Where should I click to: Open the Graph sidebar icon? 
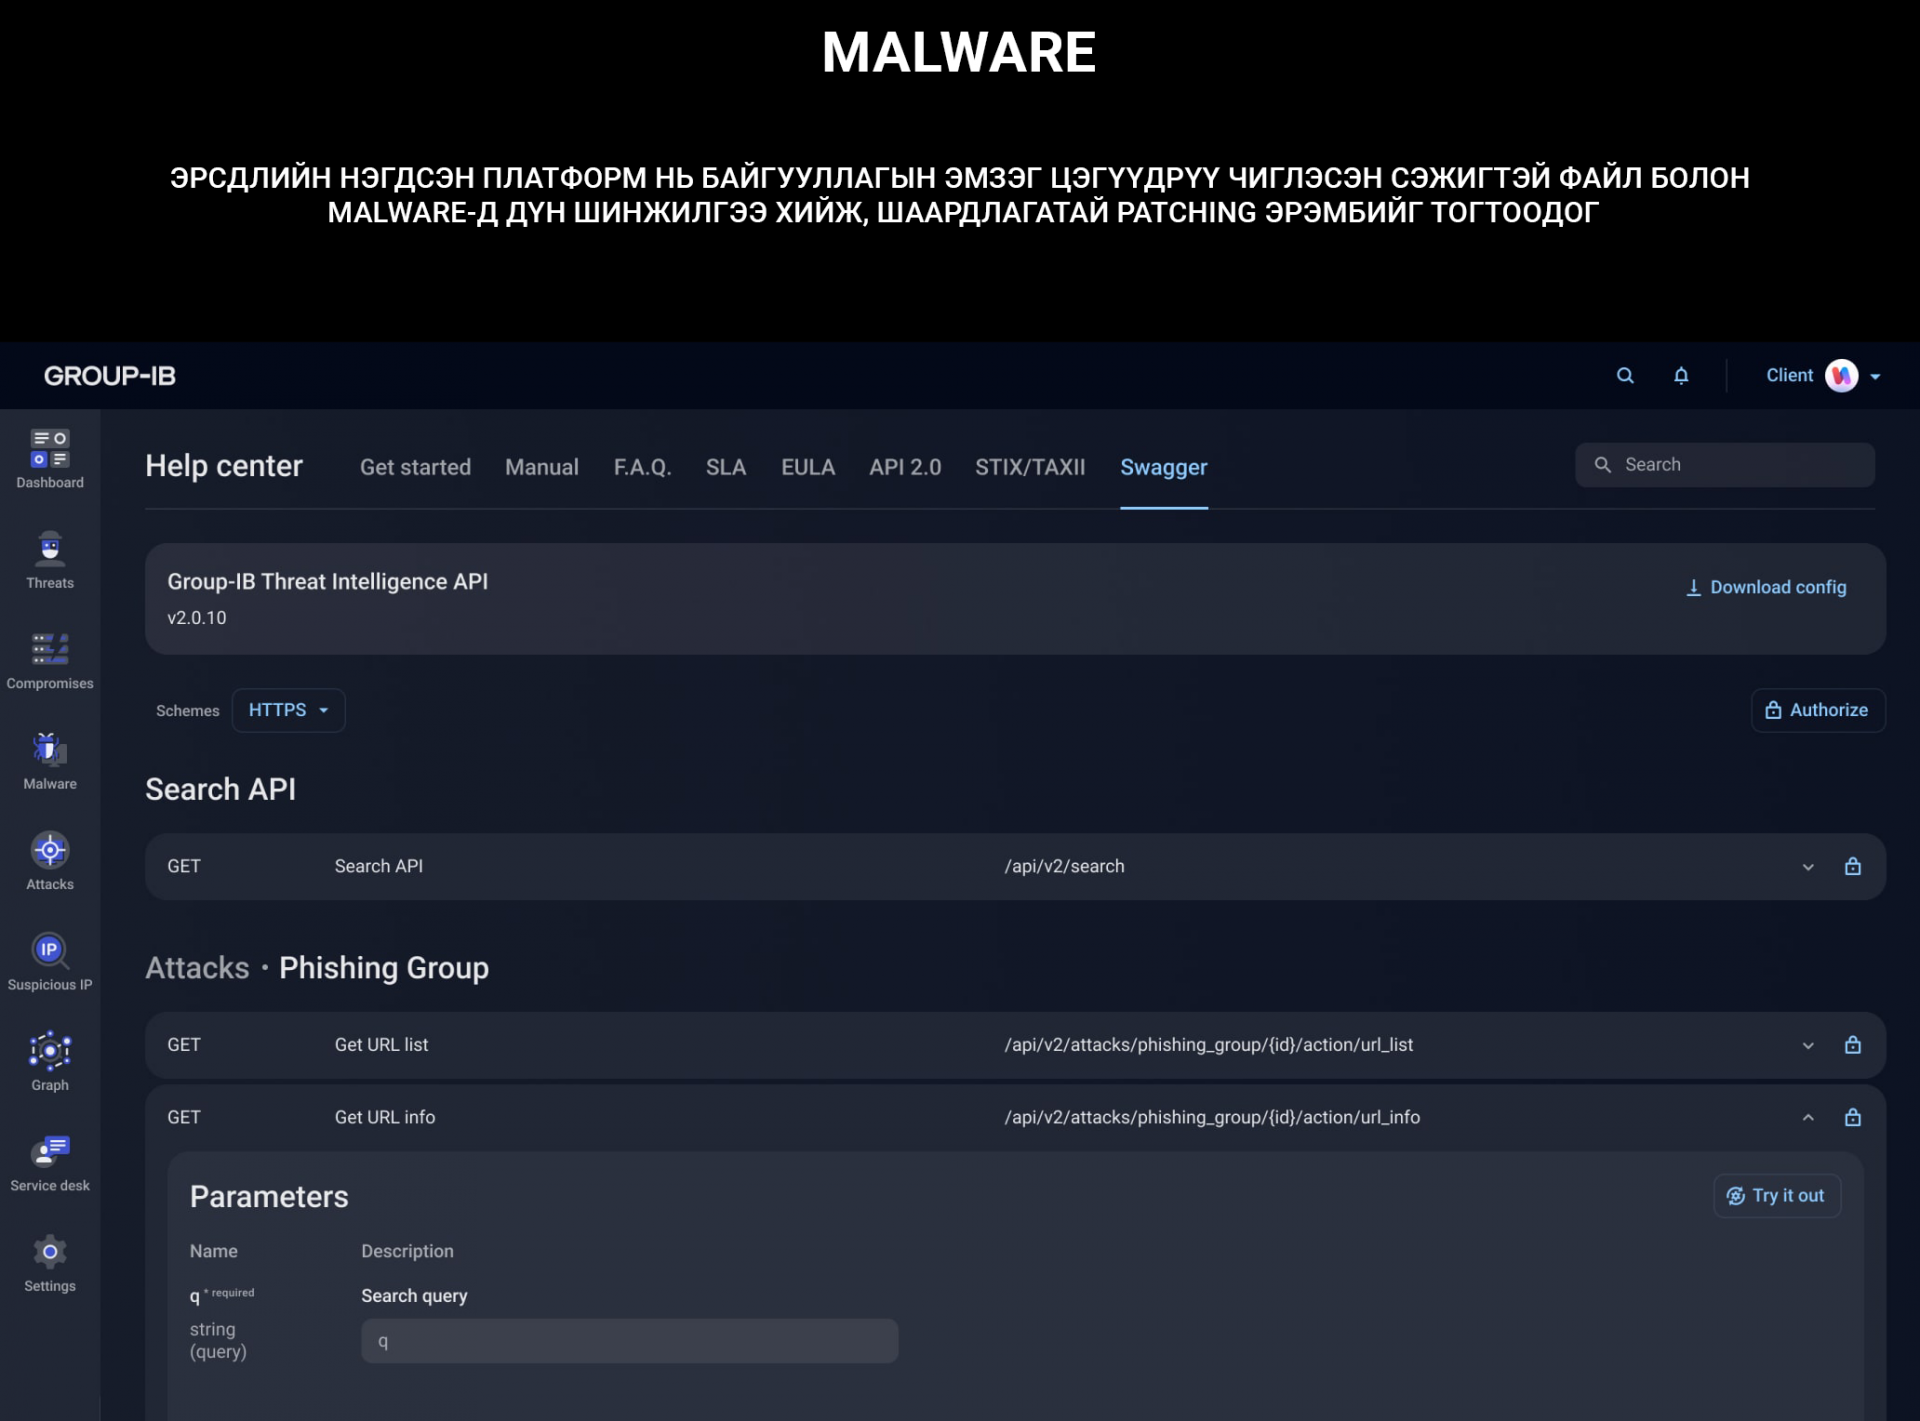click(x=50, y=1051)
